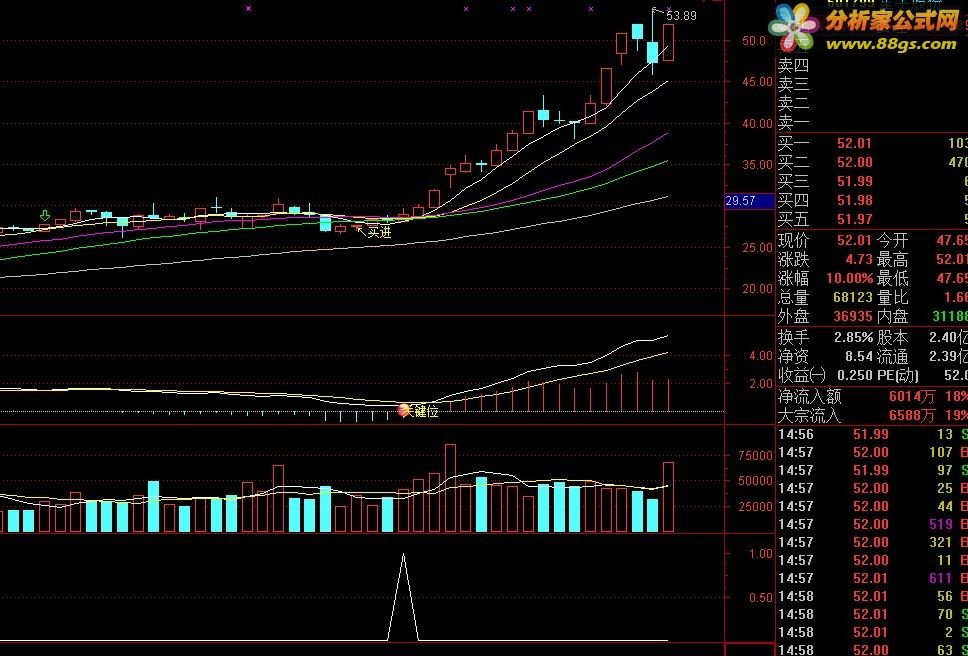968x656 pixels.
Task: Click the 买三 bid price 51.99
Action: 854,181
